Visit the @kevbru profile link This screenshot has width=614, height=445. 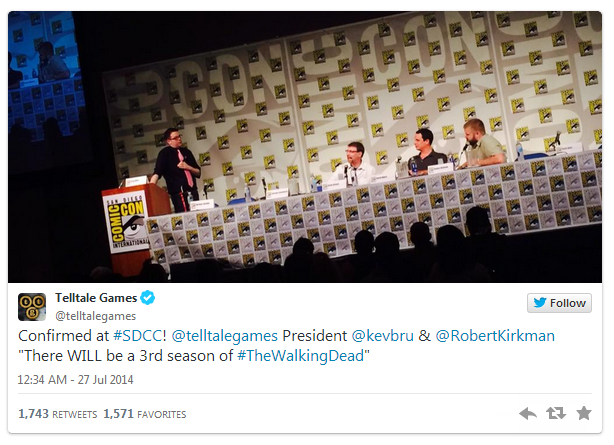pos(382,336)
